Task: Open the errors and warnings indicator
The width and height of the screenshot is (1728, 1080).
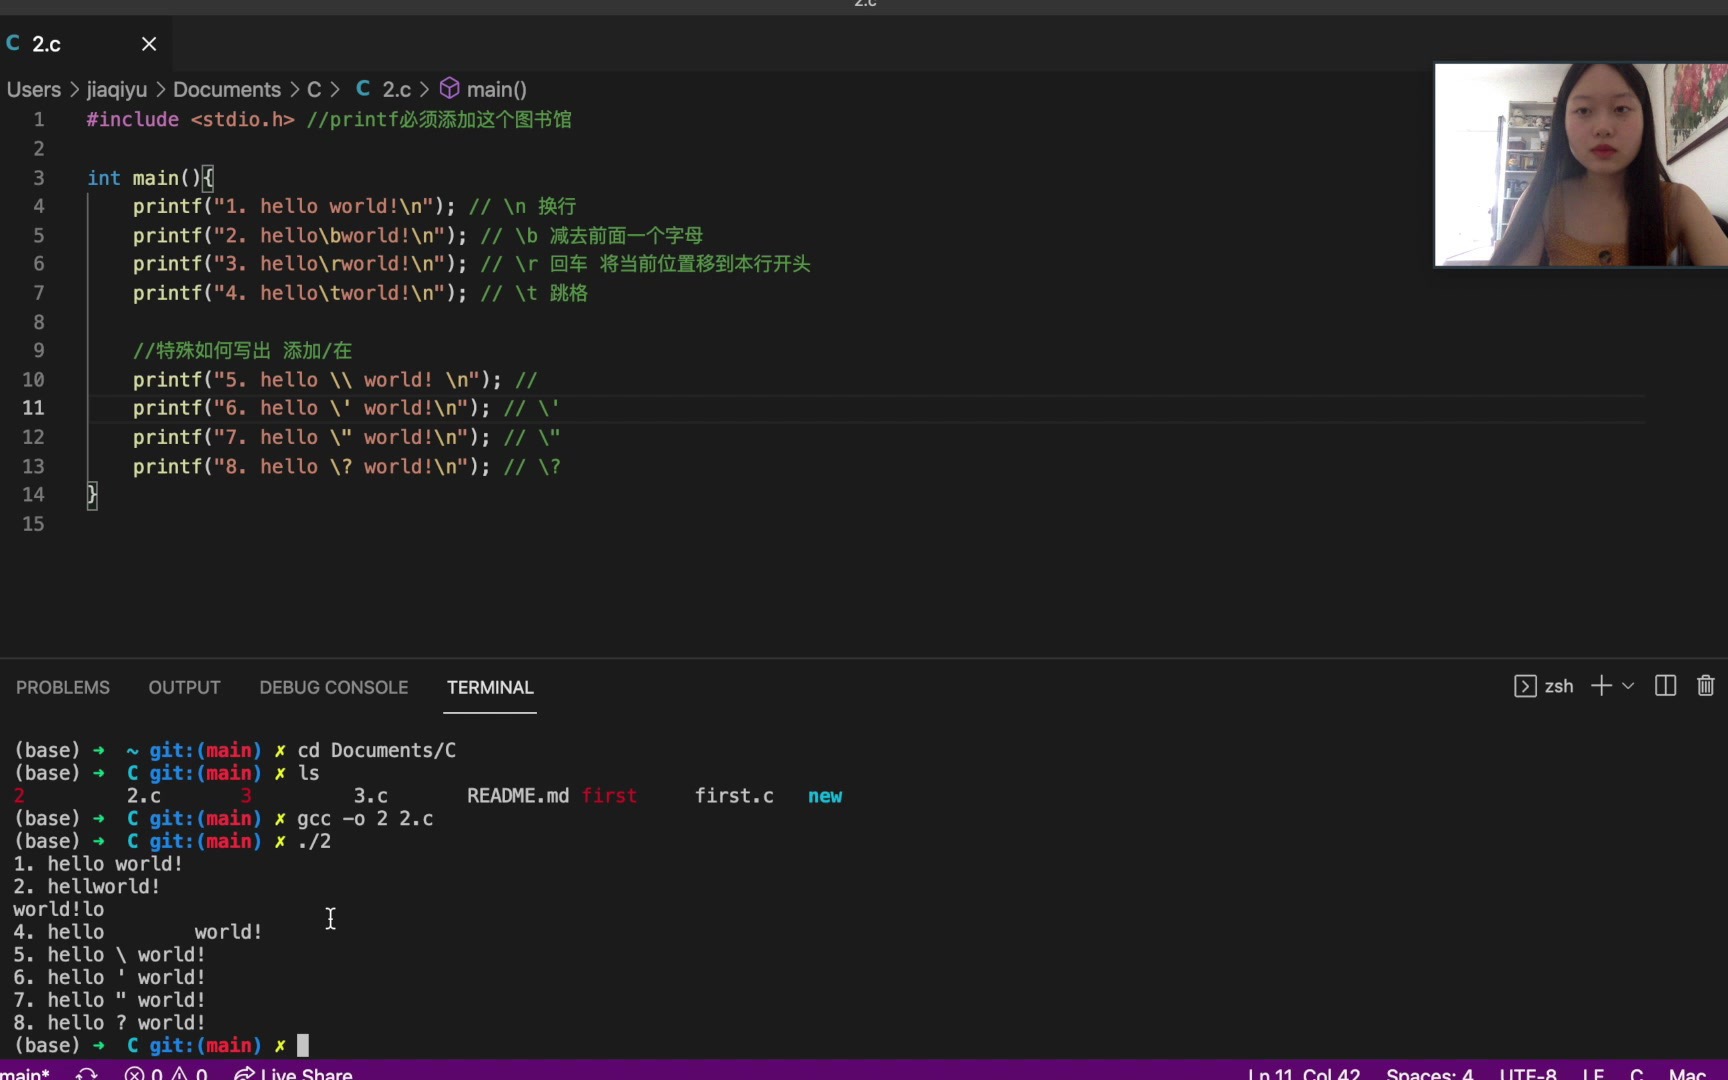Action: tap(166, 1073)
